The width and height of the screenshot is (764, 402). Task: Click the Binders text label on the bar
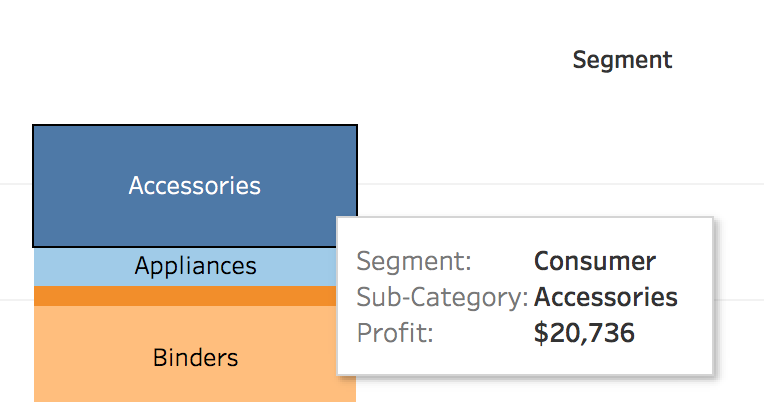click(x=195, y=358)
